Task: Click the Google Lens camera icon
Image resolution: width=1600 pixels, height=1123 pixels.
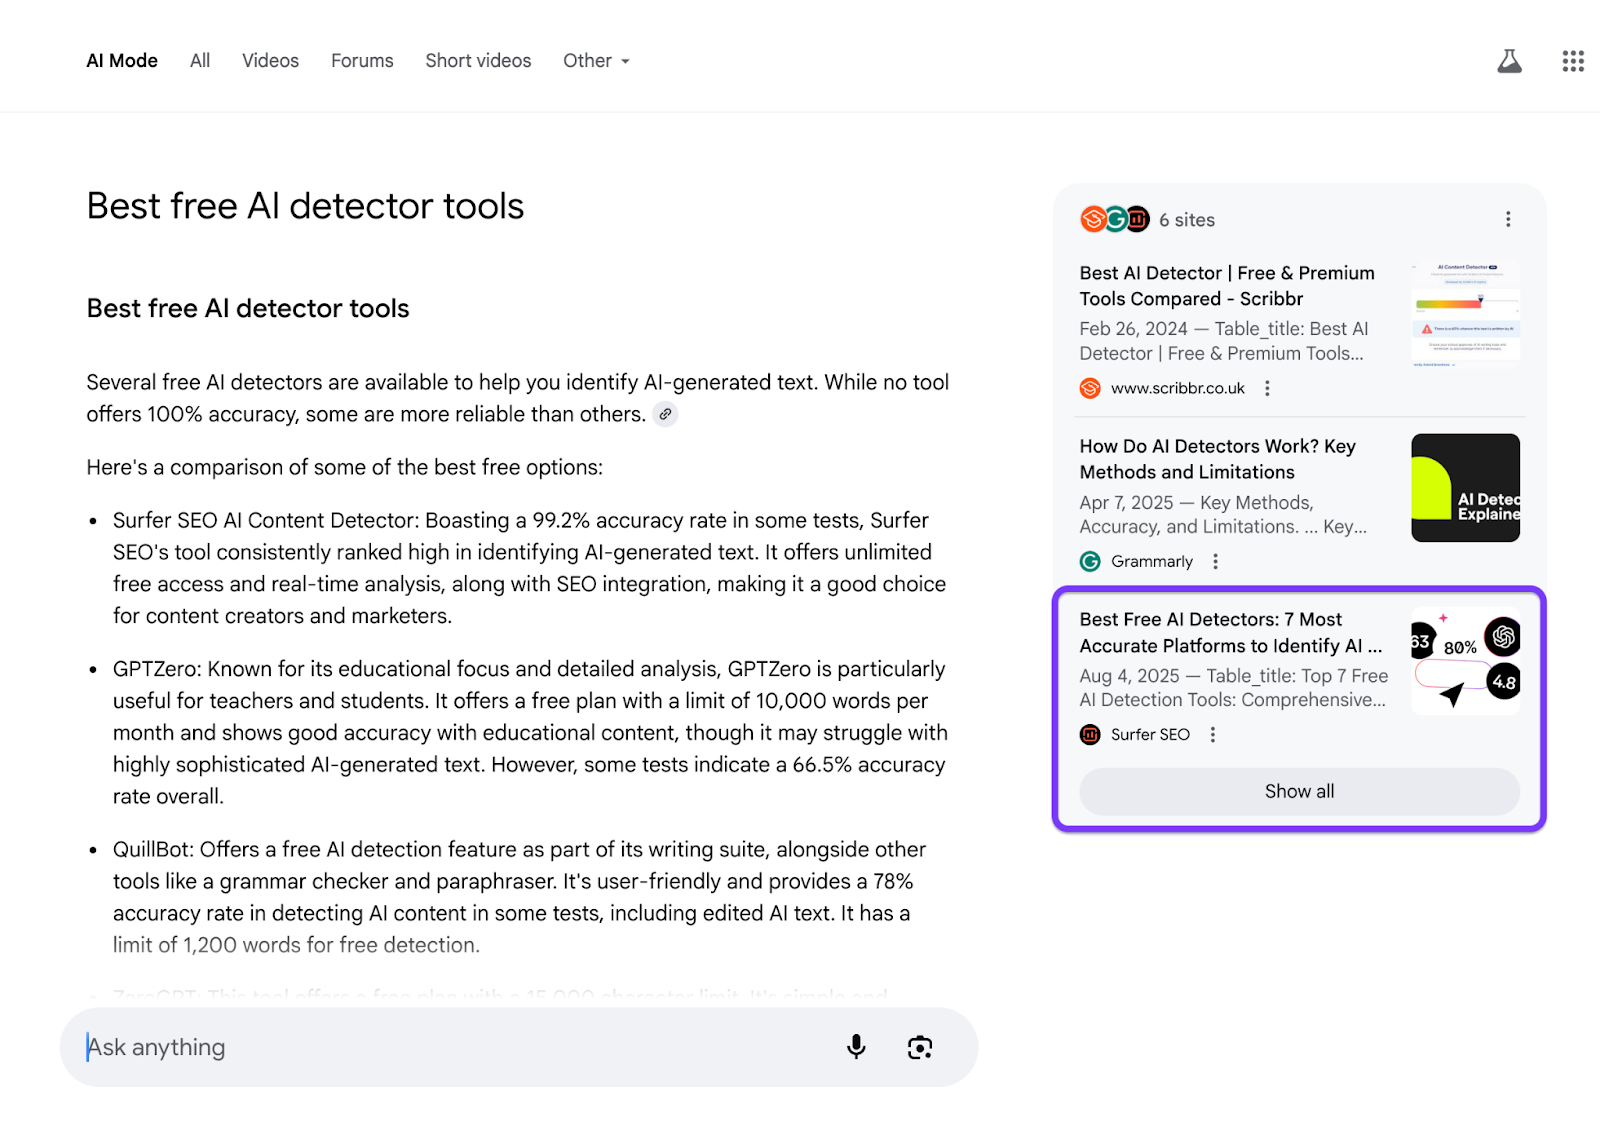Action: pyautogui.click(x=920, y=1047)
